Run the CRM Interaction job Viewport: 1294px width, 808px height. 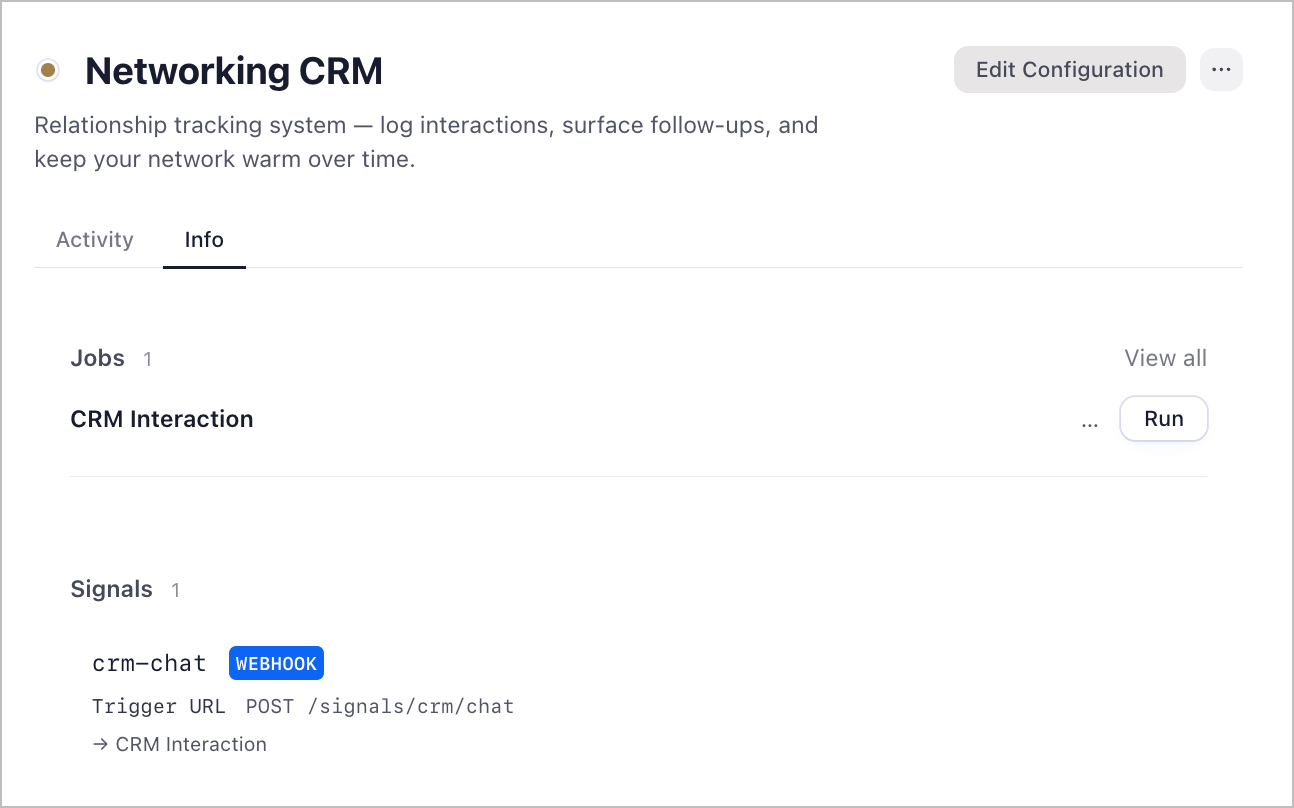point(1164,419)
